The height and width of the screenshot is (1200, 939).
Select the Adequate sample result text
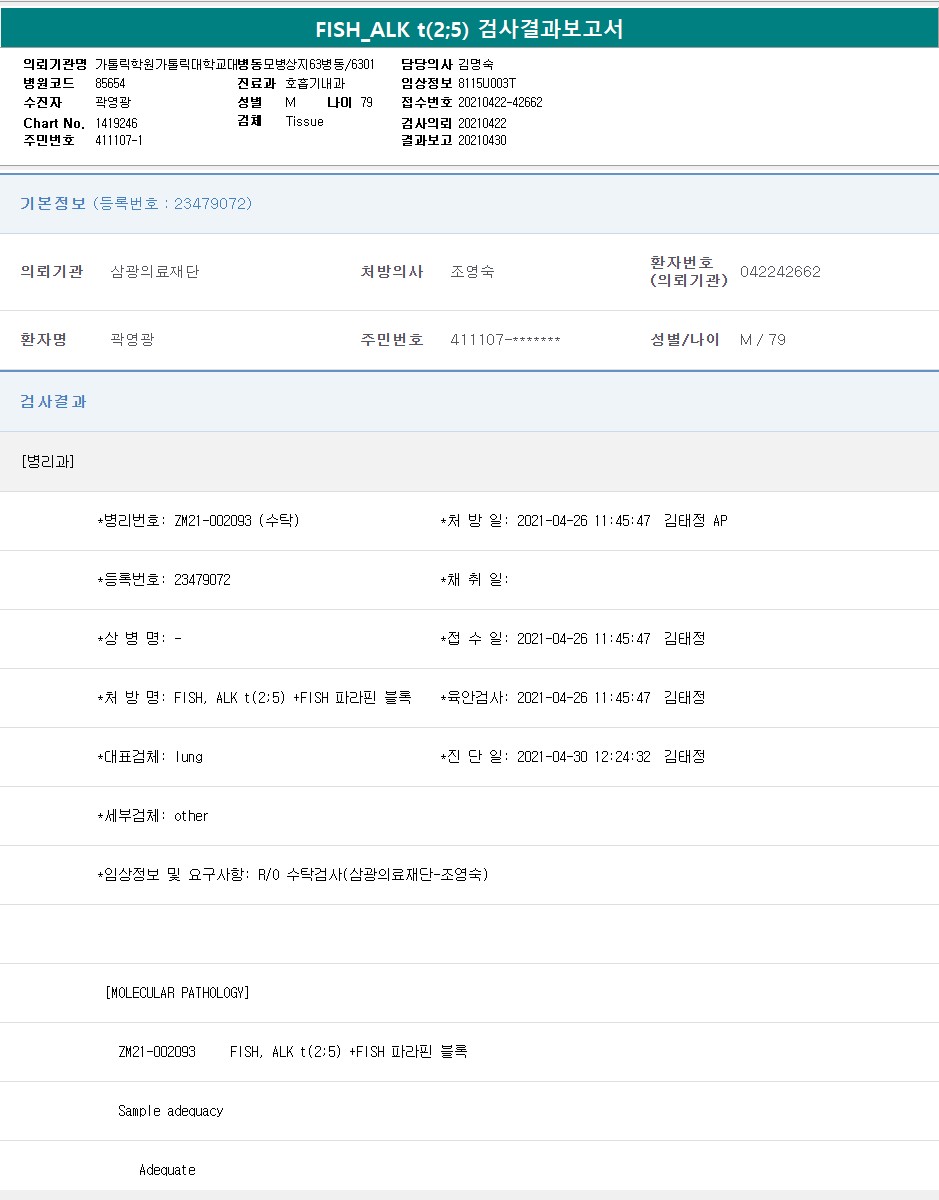(x=167, y=1169)
